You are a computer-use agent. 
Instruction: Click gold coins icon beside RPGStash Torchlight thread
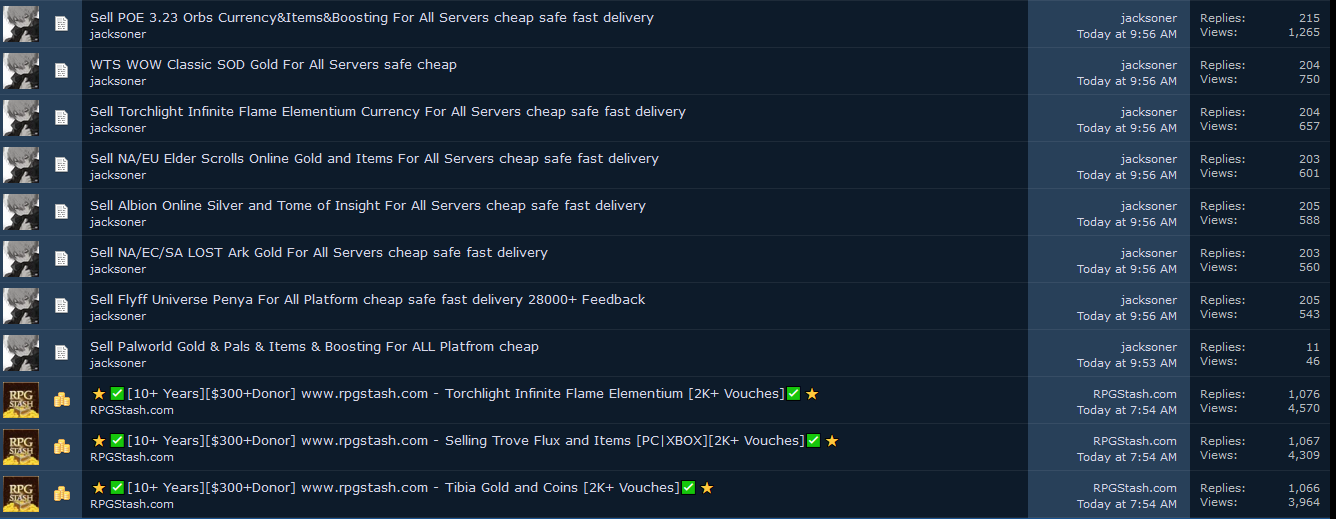point(62,400)
